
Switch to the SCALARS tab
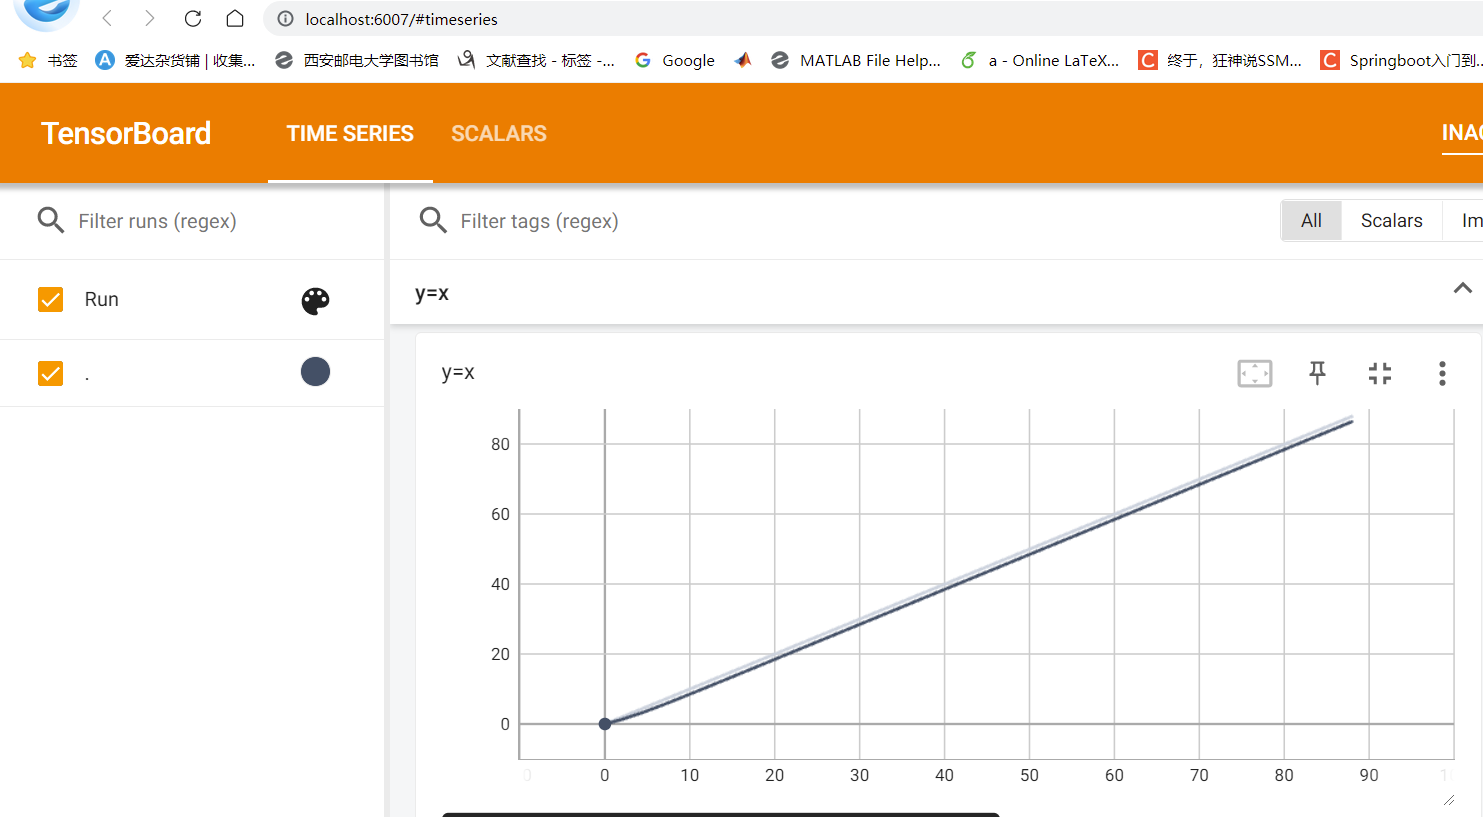pos(498,133)
